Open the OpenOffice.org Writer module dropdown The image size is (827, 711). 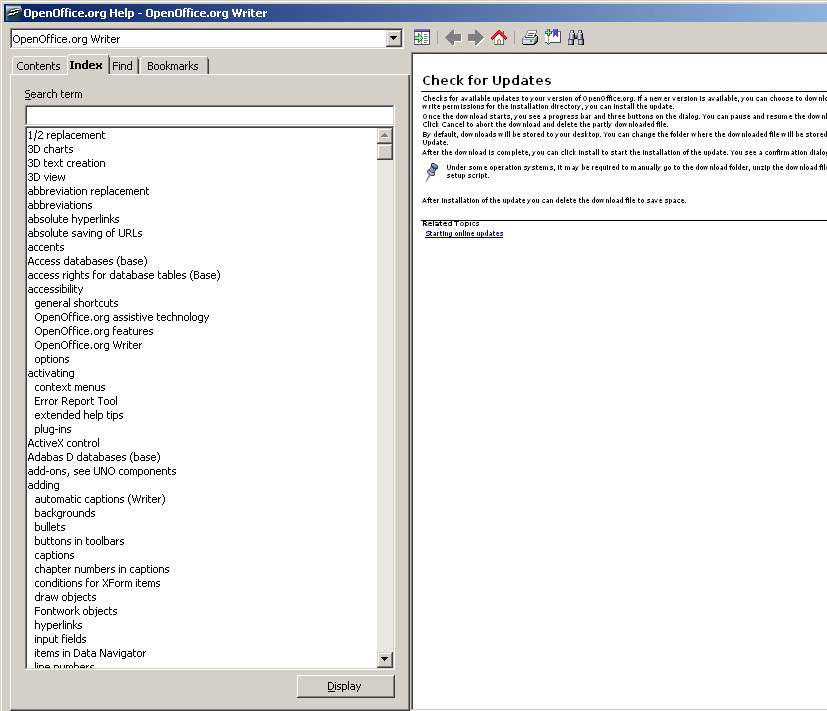click(393, 39)
